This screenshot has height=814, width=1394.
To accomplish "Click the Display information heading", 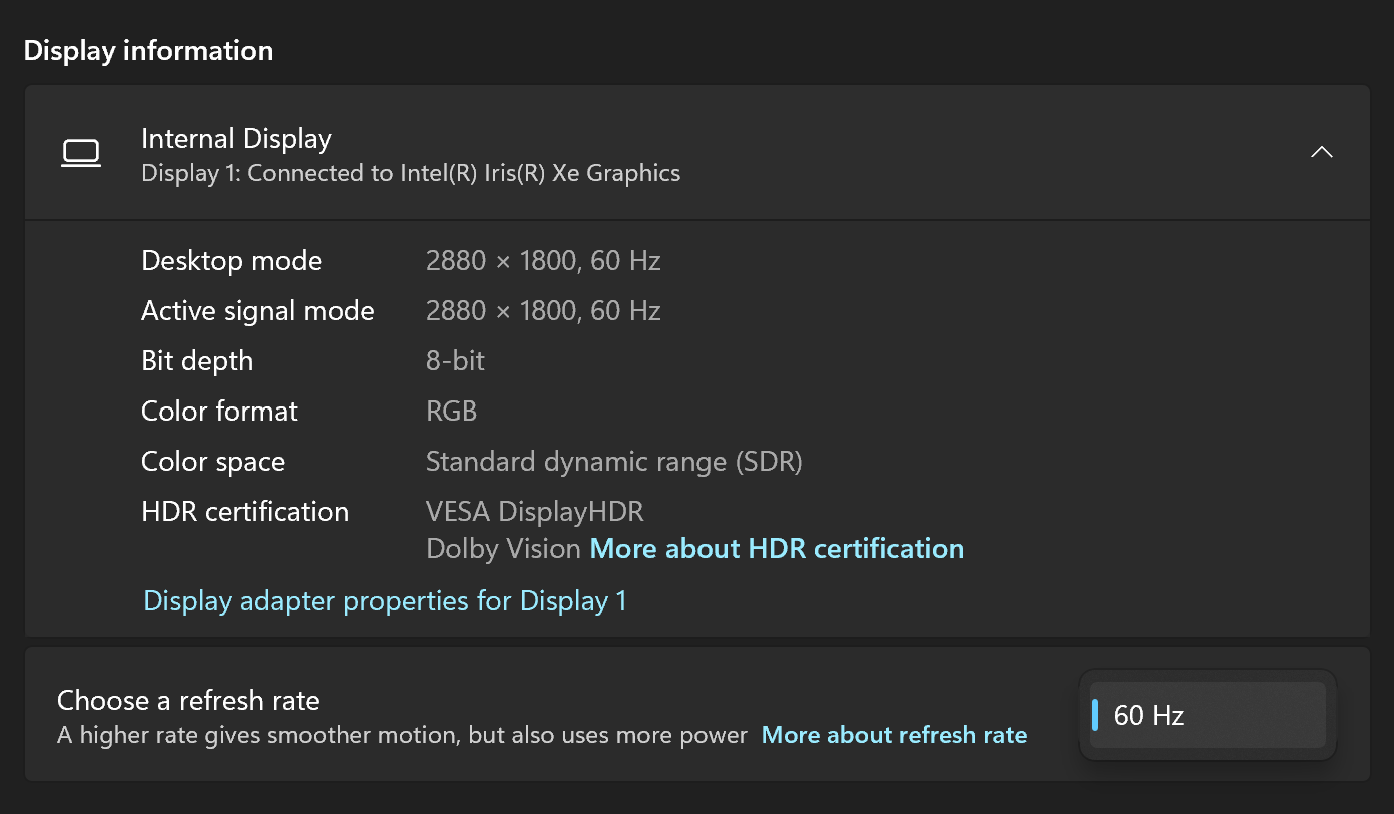I will [x=148, y=51].
